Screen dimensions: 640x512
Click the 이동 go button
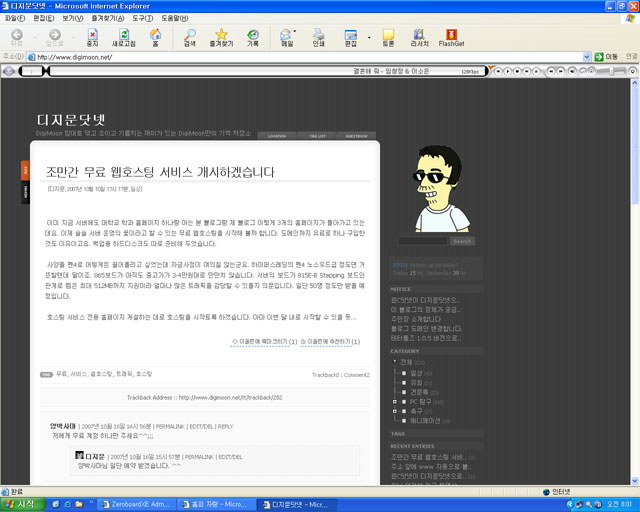606,57
